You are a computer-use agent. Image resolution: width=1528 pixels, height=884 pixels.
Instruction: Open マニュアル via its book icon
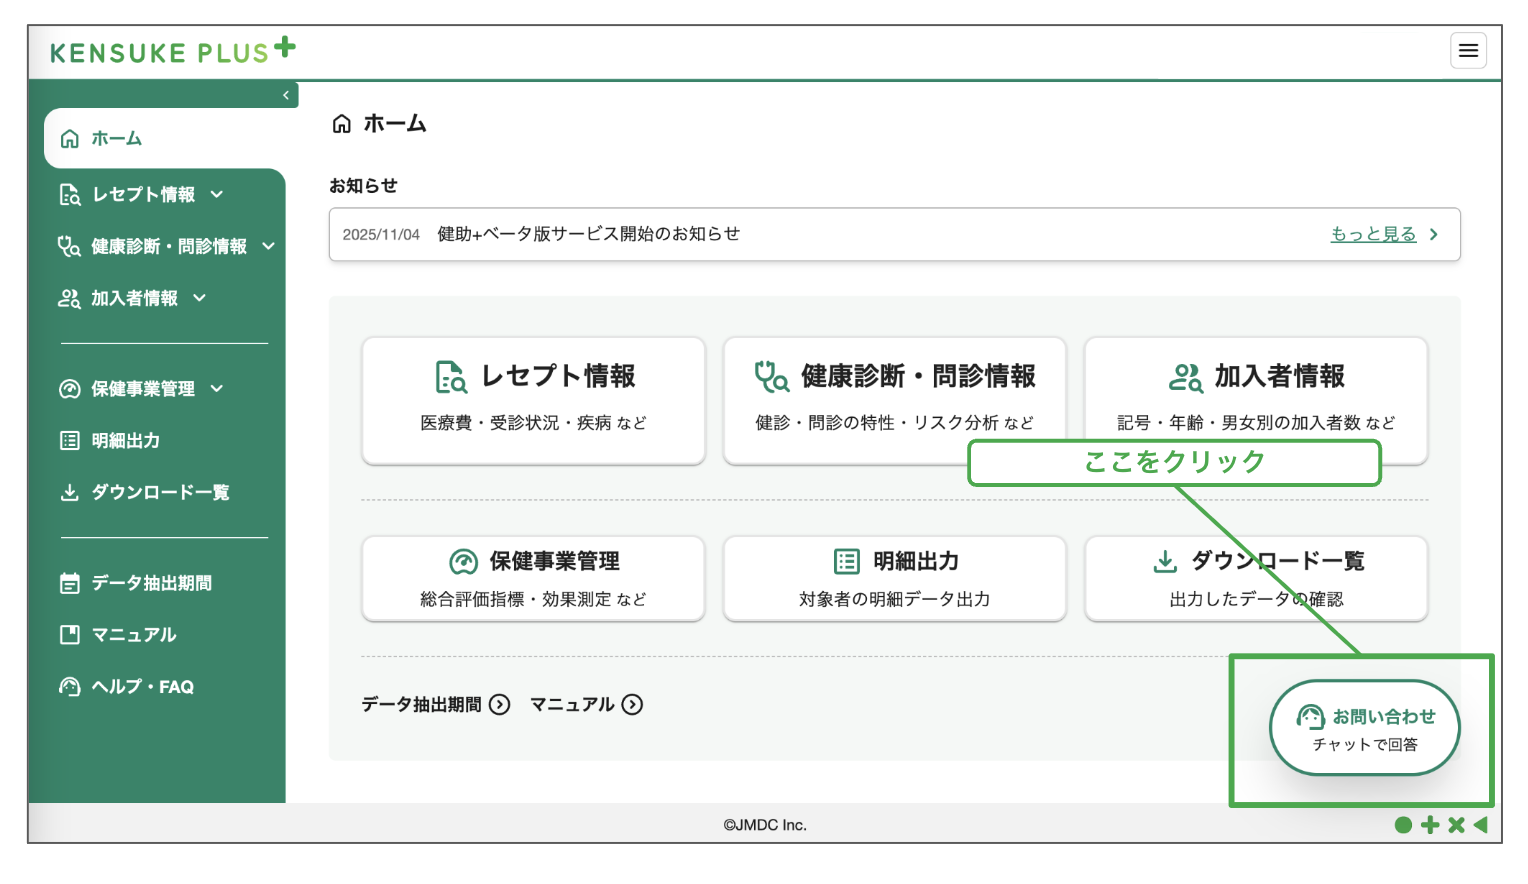[70, 634]
